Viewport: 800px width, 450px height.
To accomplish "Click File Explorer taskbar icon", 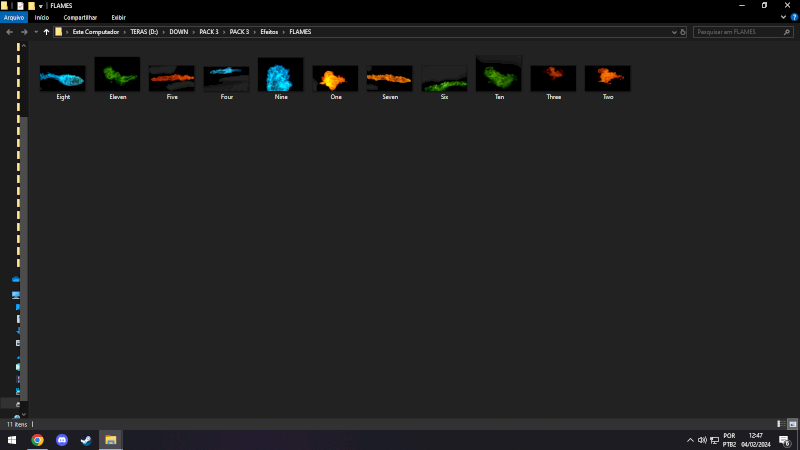I will tap(111, 440).
